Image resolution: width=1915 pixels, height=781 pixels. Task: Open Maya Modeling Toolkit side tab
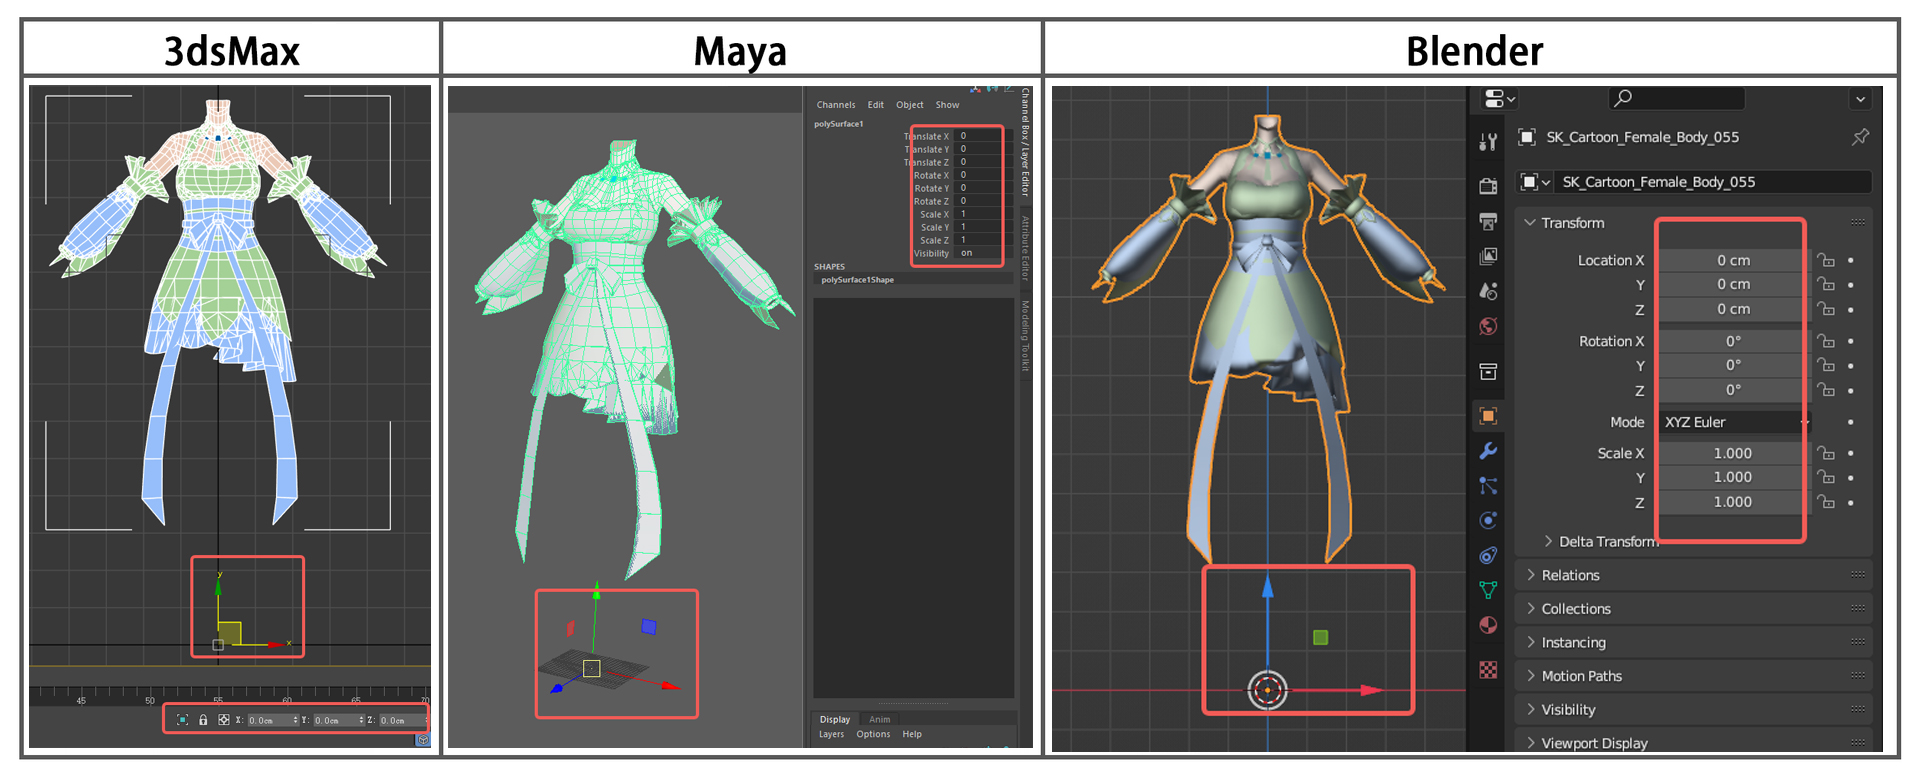tap(1025, 336)
